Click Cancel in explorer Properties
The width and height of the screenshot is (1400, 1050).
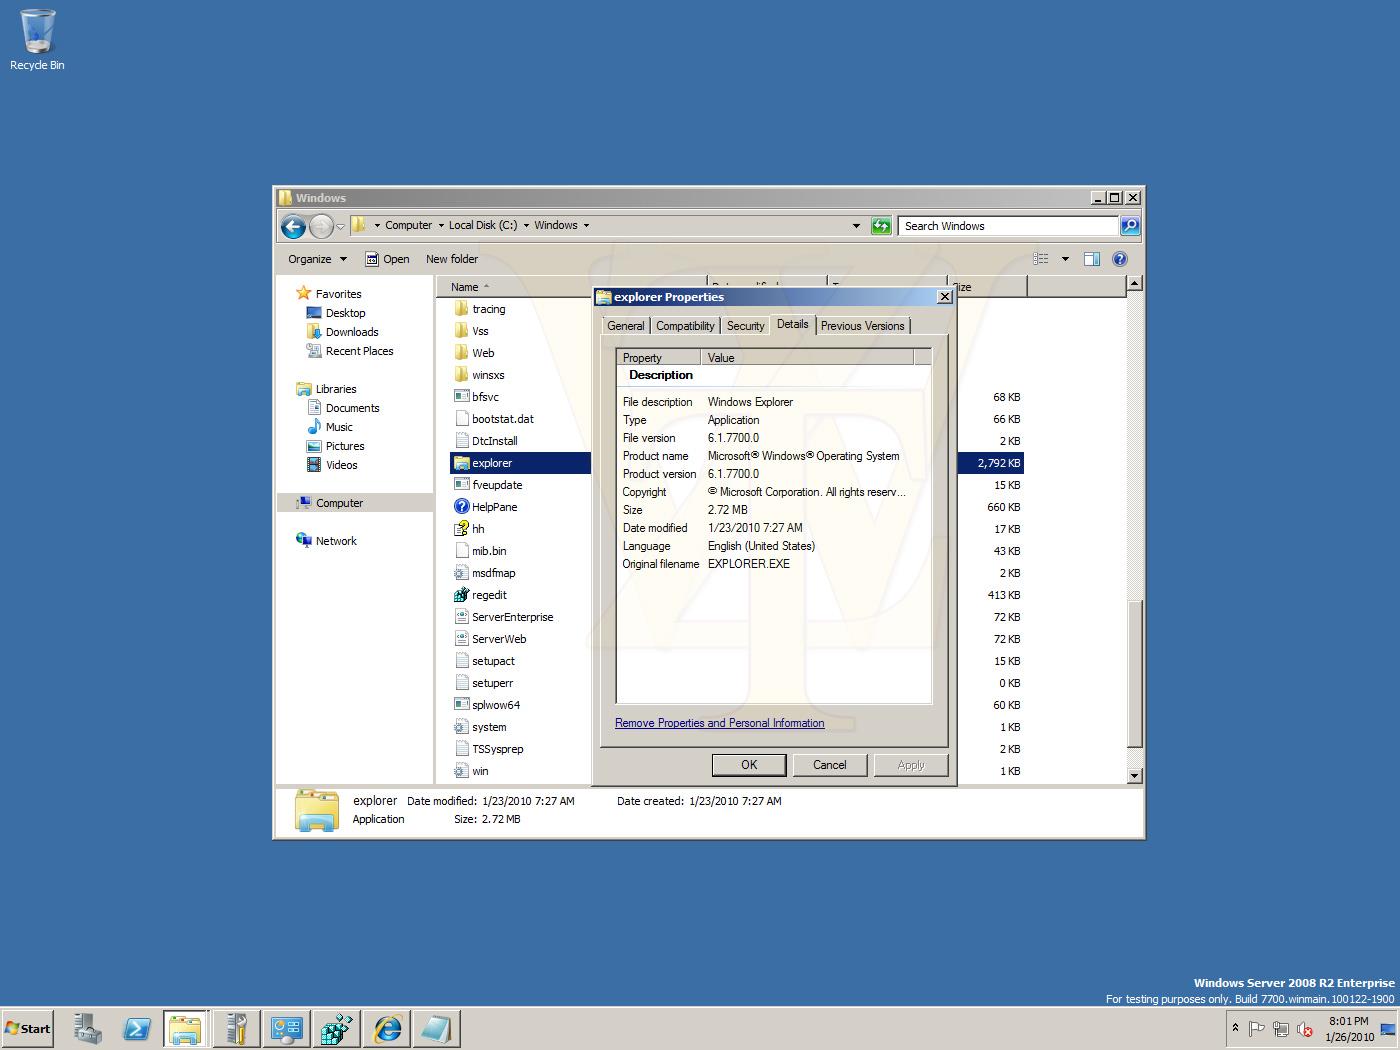point(829,765)
